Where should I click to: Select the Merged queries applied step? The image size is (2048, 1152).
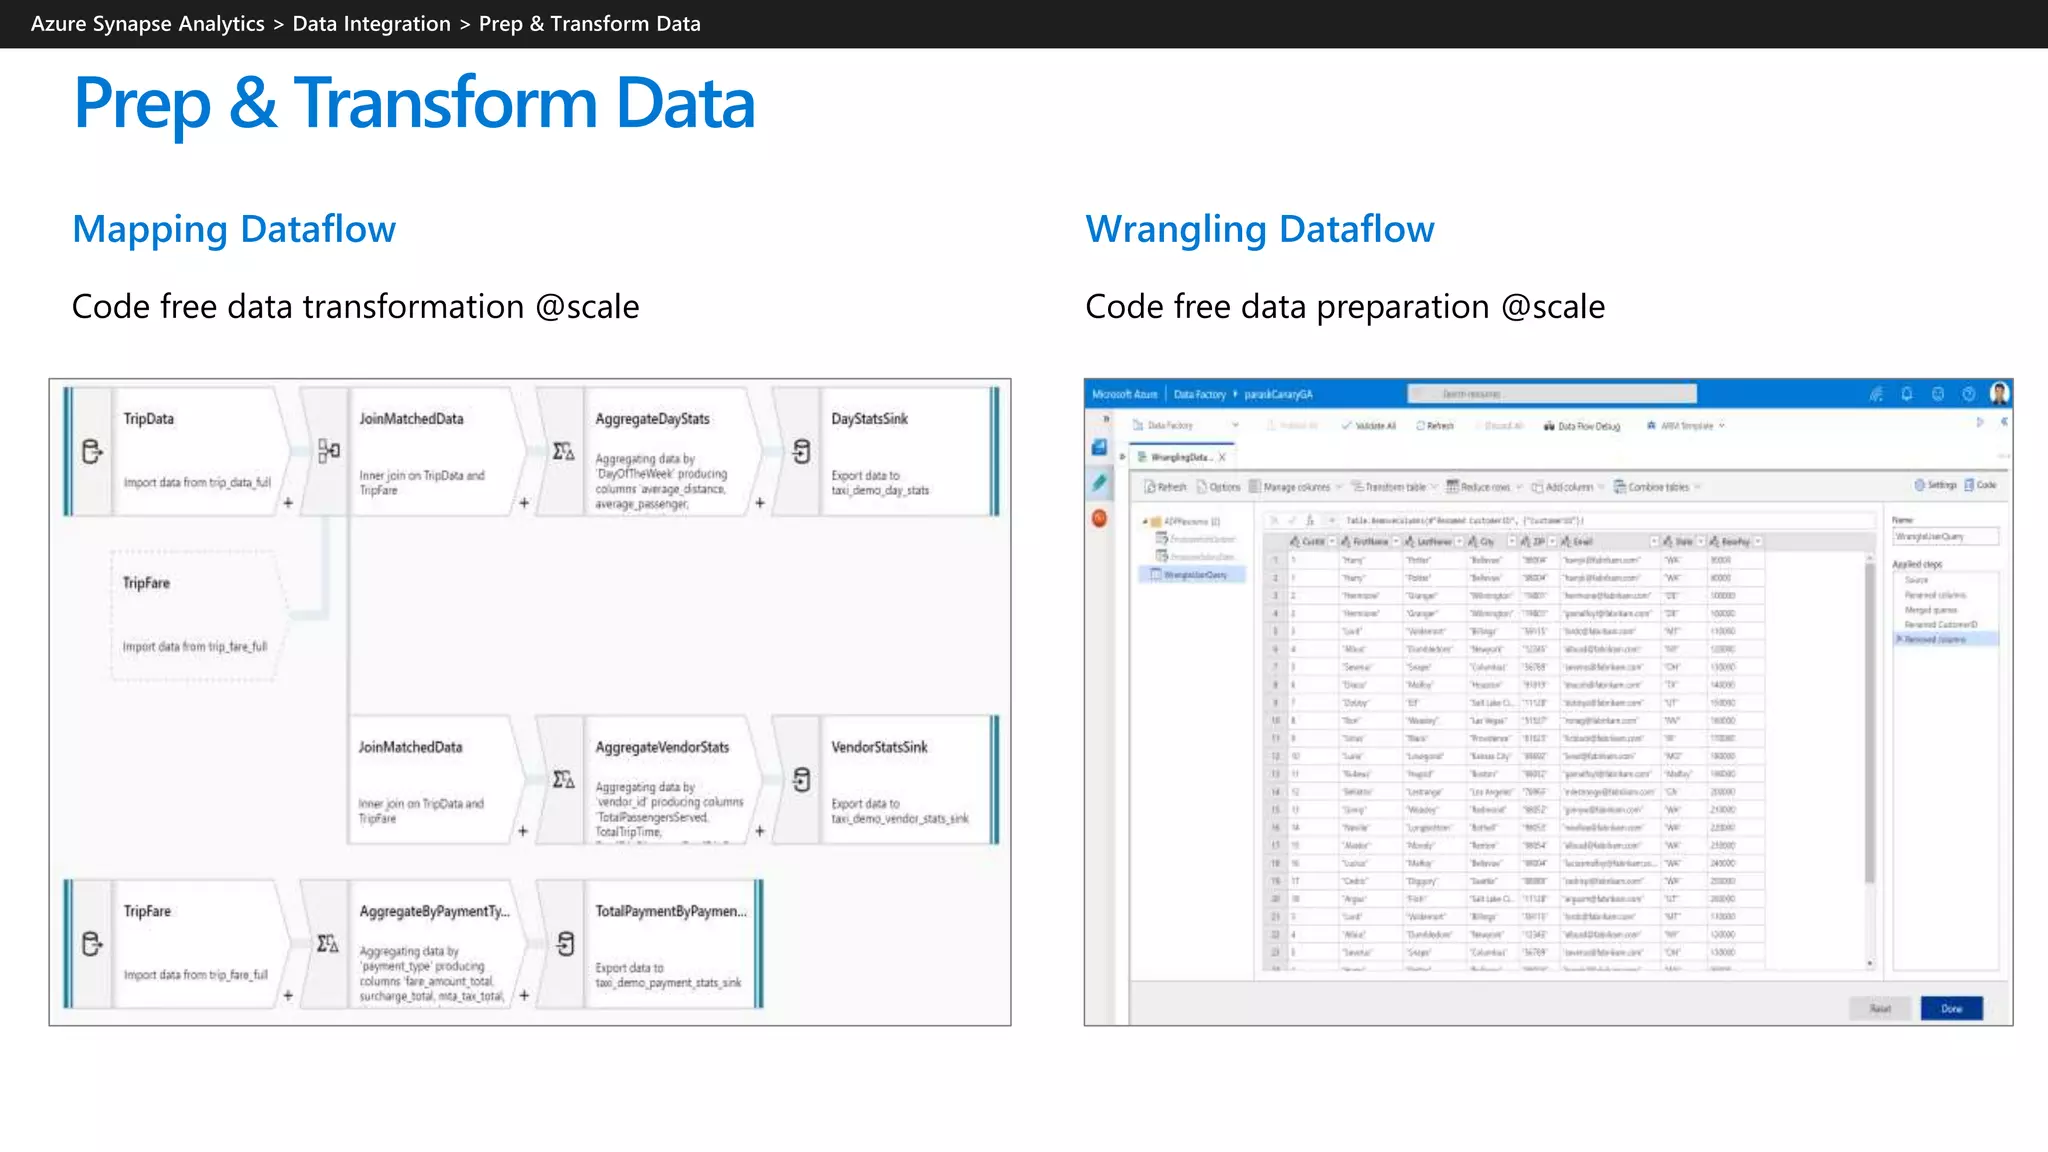[x=1931, y=610]
